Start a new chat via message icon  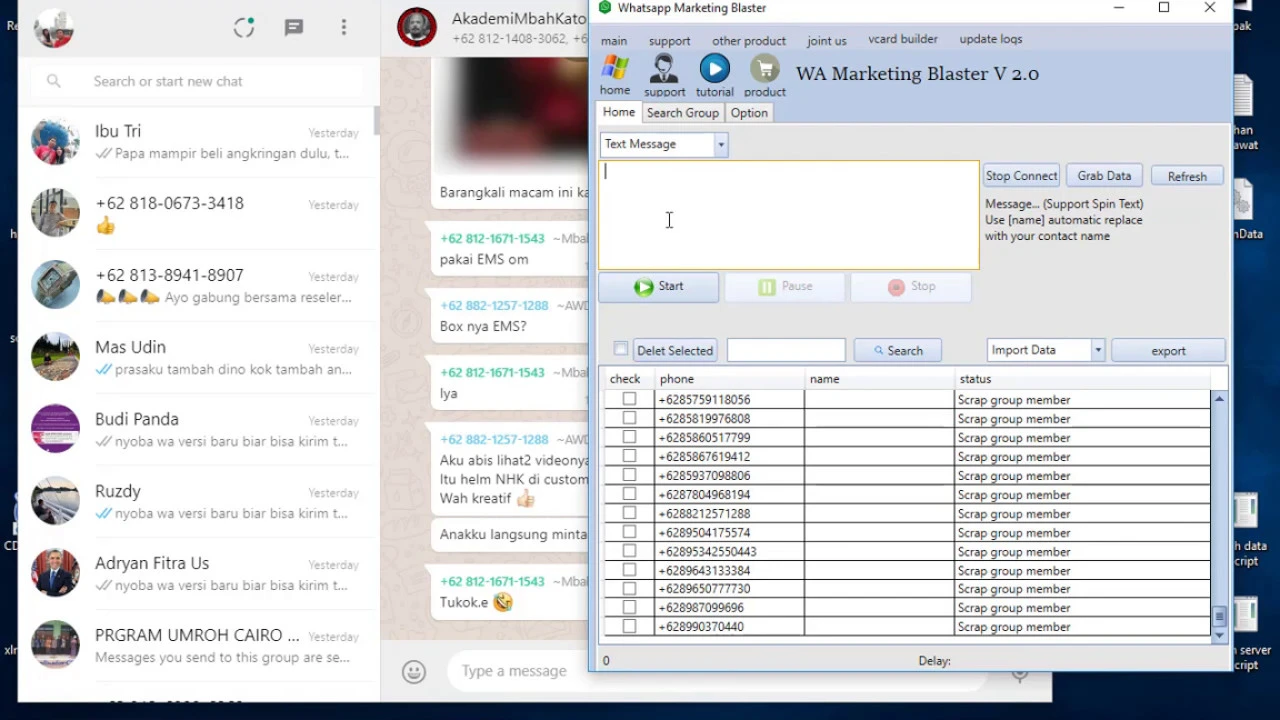pos(294,28)
